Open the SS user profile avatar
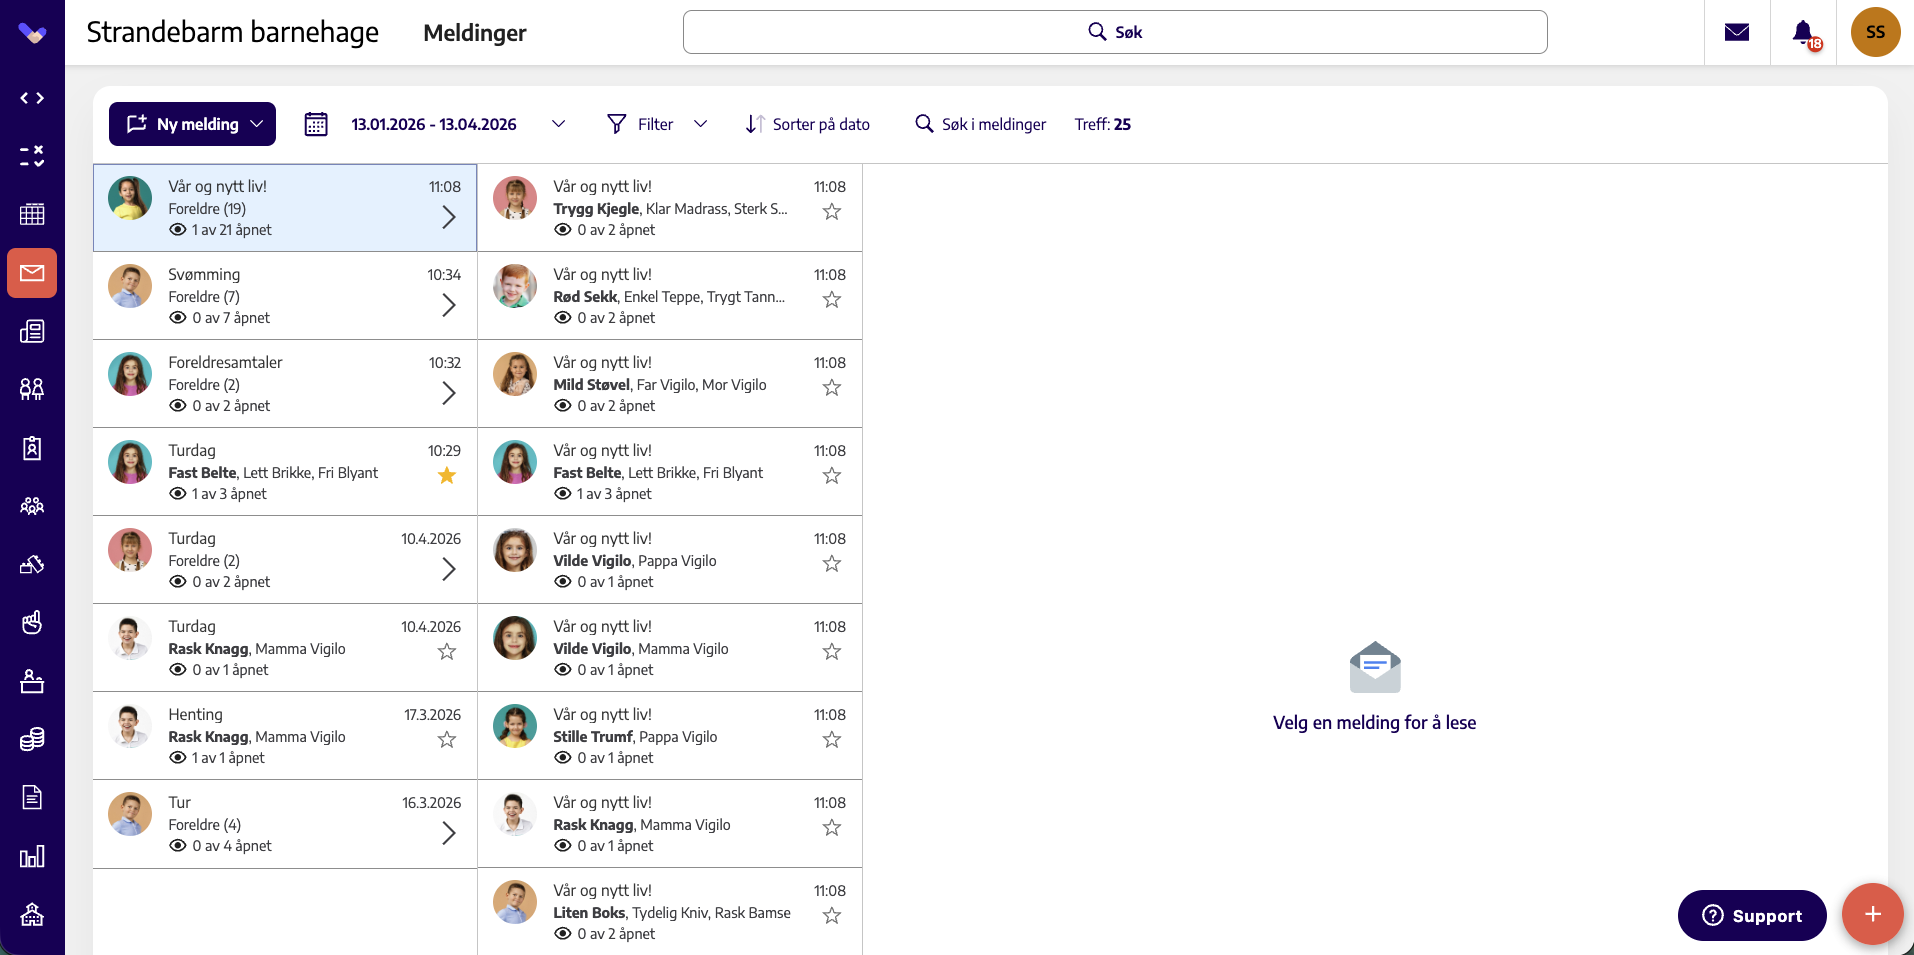This screenshot has height=955, width=1914. pyautogui.click(x=1875, y=32)
